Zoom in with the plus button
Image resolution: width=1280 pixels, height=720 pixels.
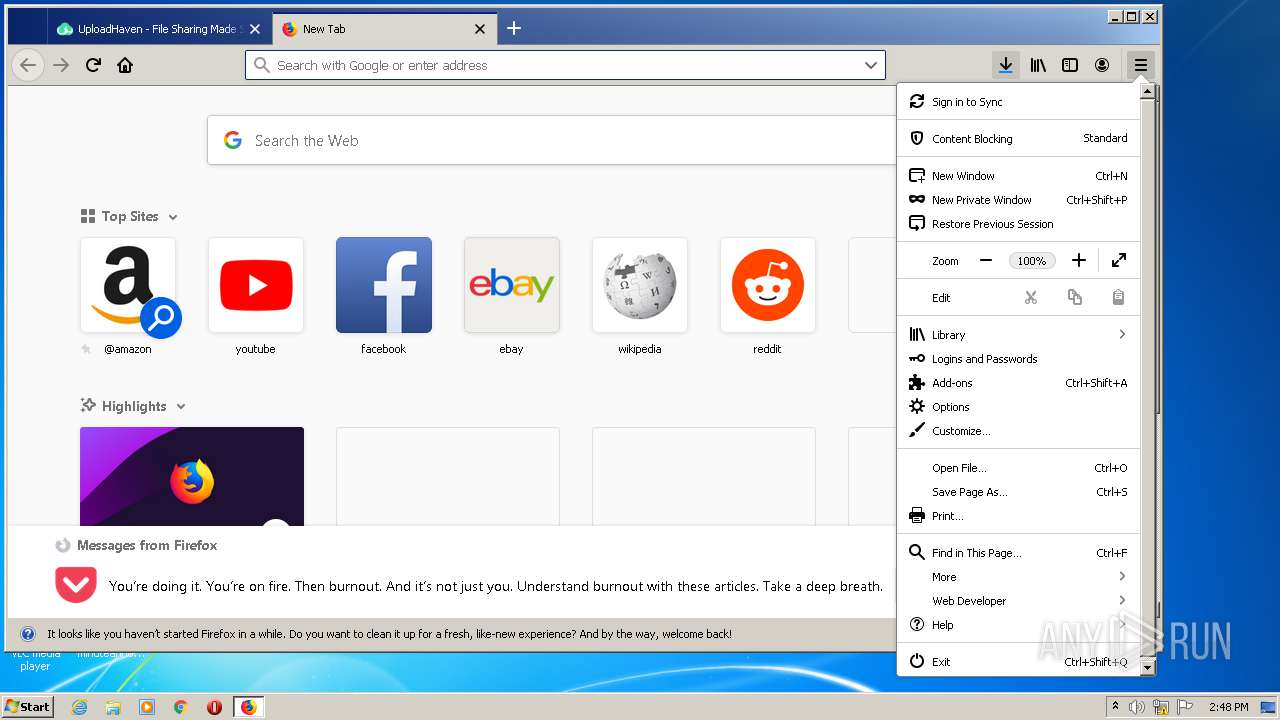tap(1078, 261)
